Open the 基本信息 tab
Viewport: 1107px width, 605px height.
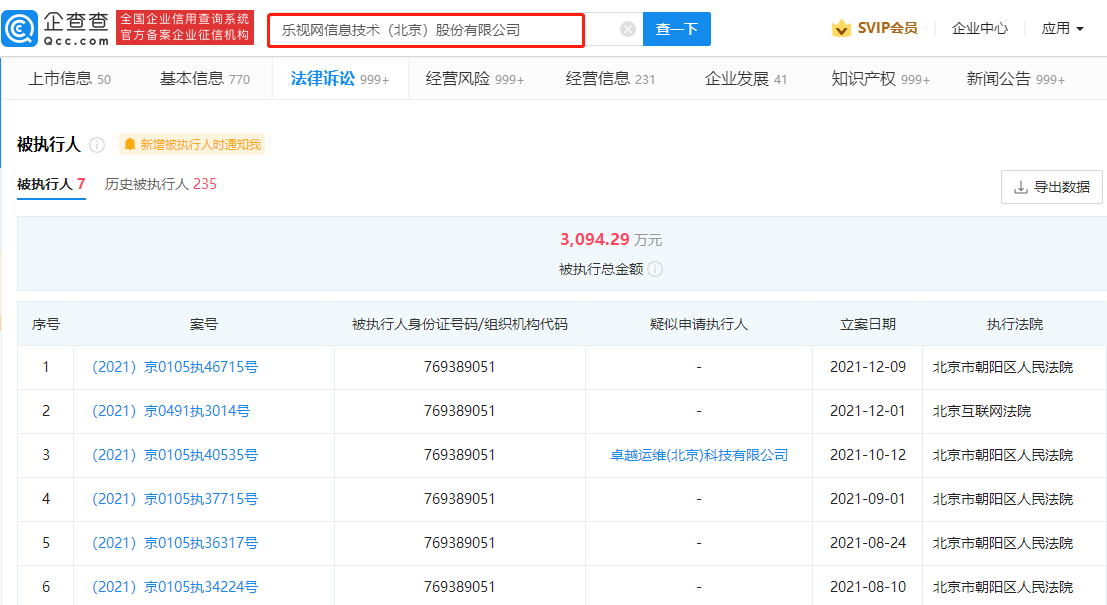pos(204,79)
